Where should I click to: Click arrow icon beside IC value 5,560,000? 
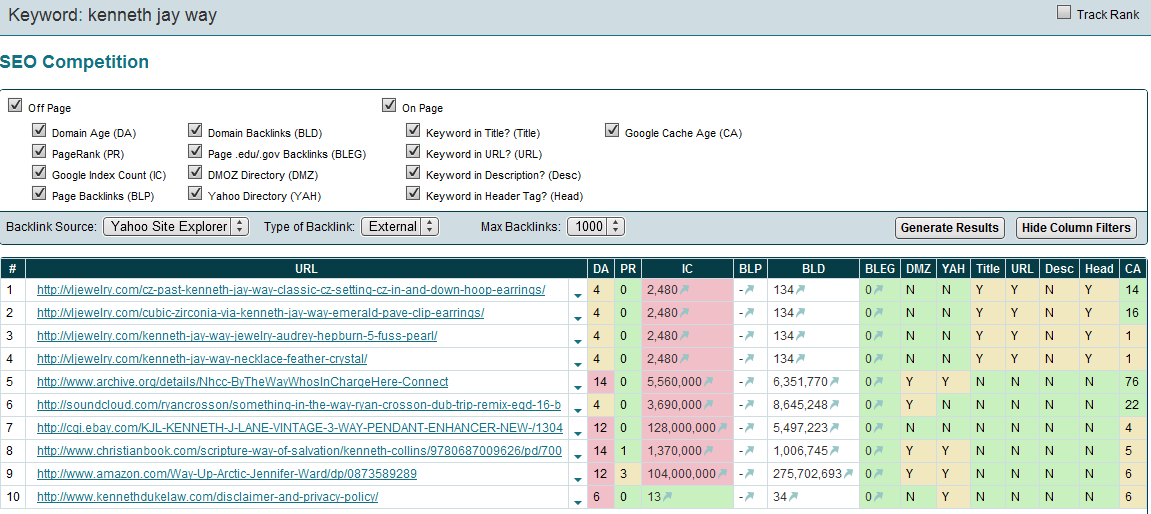click(709, 382)
